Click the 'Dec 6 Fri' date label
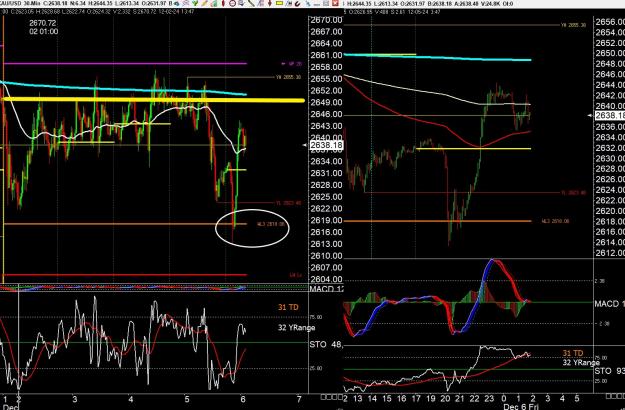 (x=521, y=406)
